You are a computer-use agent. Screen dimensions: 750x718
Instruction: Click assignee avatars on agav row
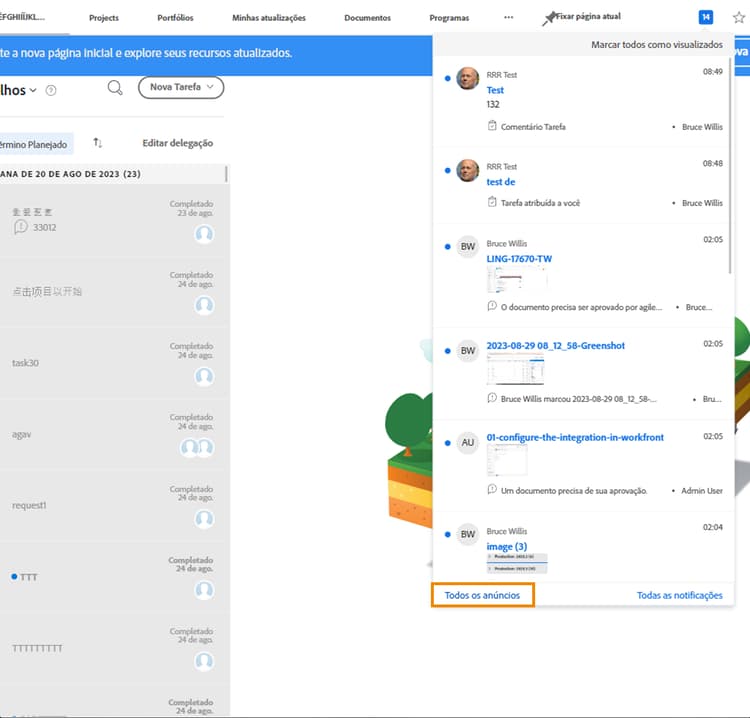pos(197,448)
